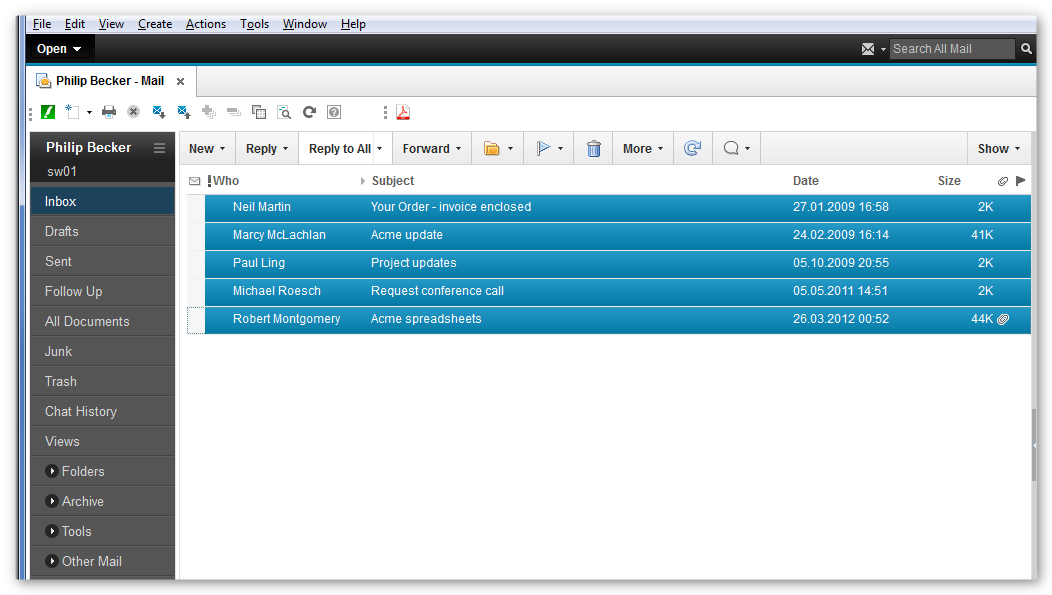Open the Show dropdown
Image resolution: width=1052 pixels, height=595 pixels.
(x=997, y=147)
